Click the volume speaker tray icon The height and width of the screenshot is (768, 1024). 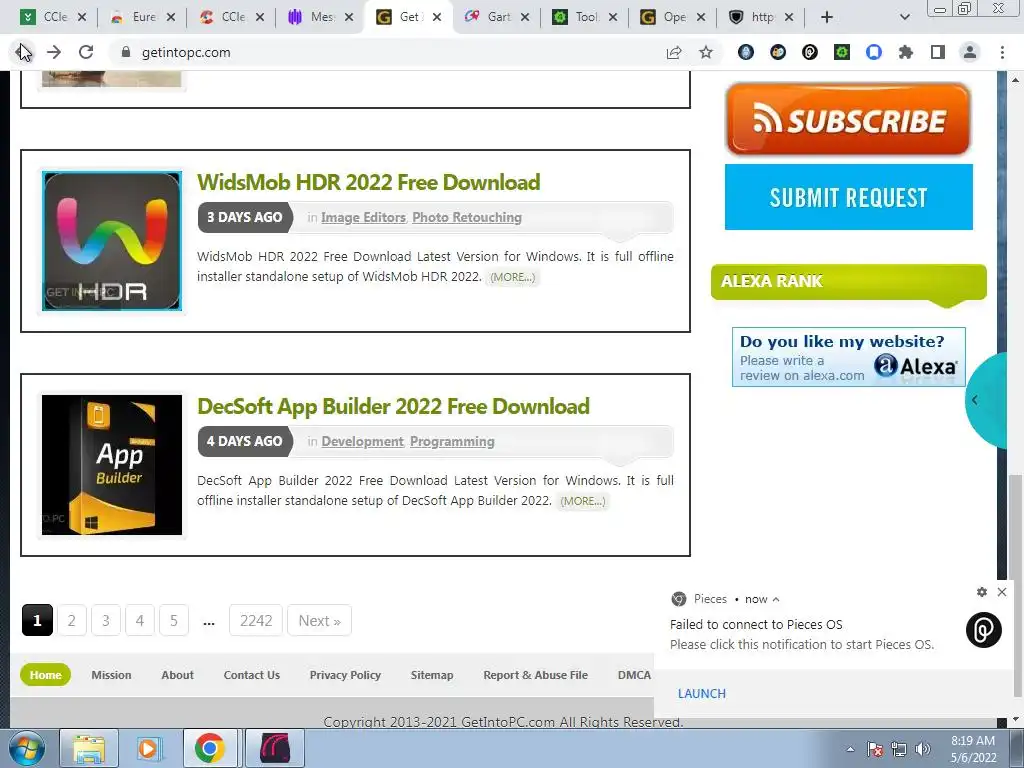coord(922,749)
